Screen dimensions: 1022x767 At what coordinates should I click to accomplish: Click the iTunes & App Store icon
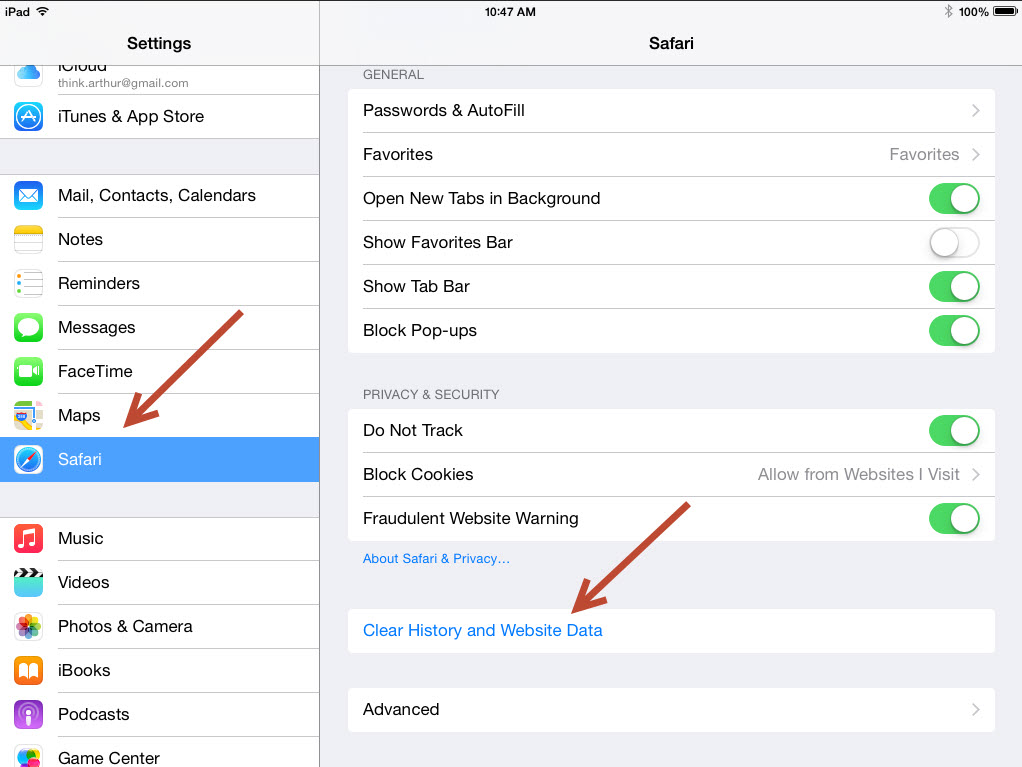pyautogui.click(x=28, y=117)
